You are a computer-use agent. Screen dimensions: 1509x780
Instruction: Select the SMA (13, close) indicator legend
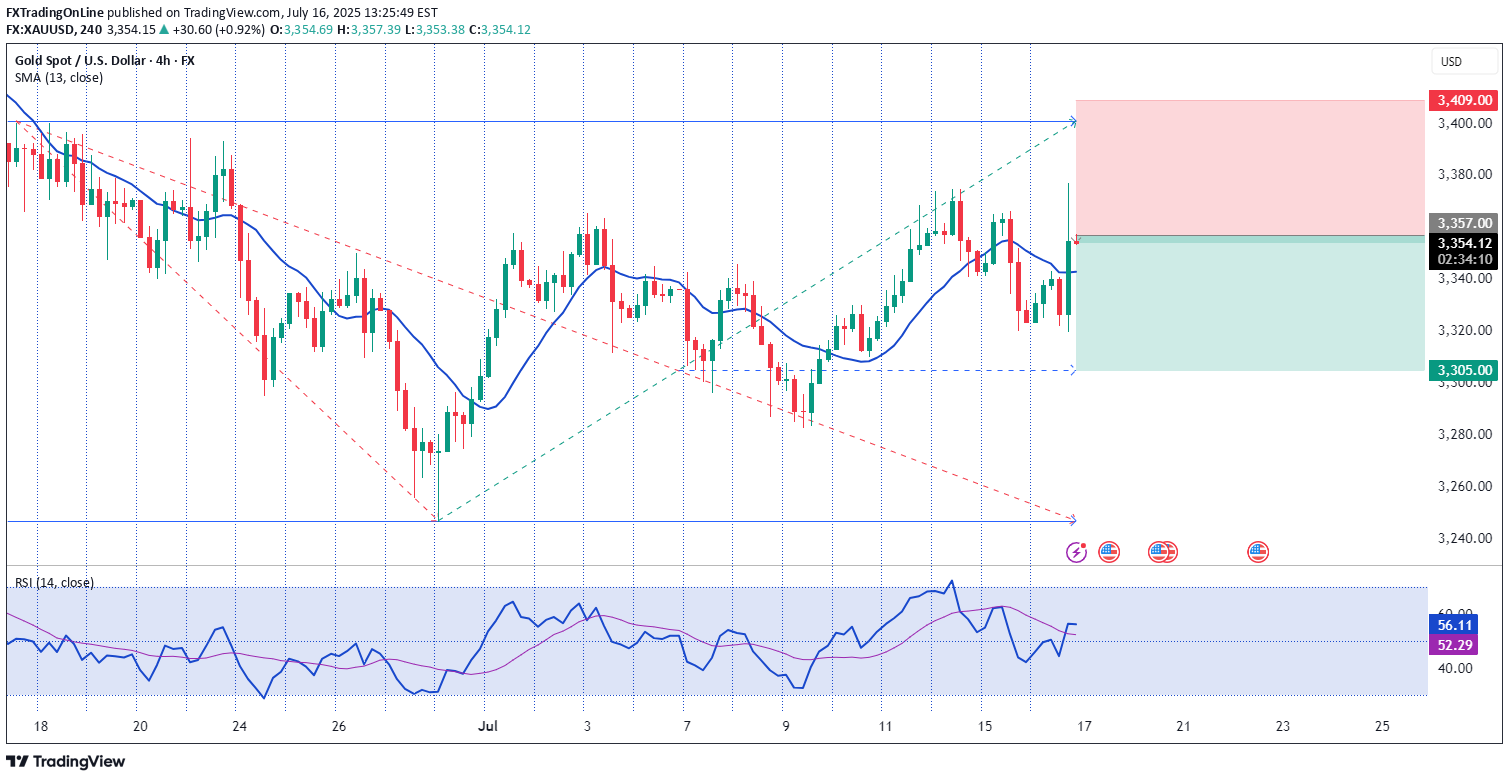click(58, 78)
